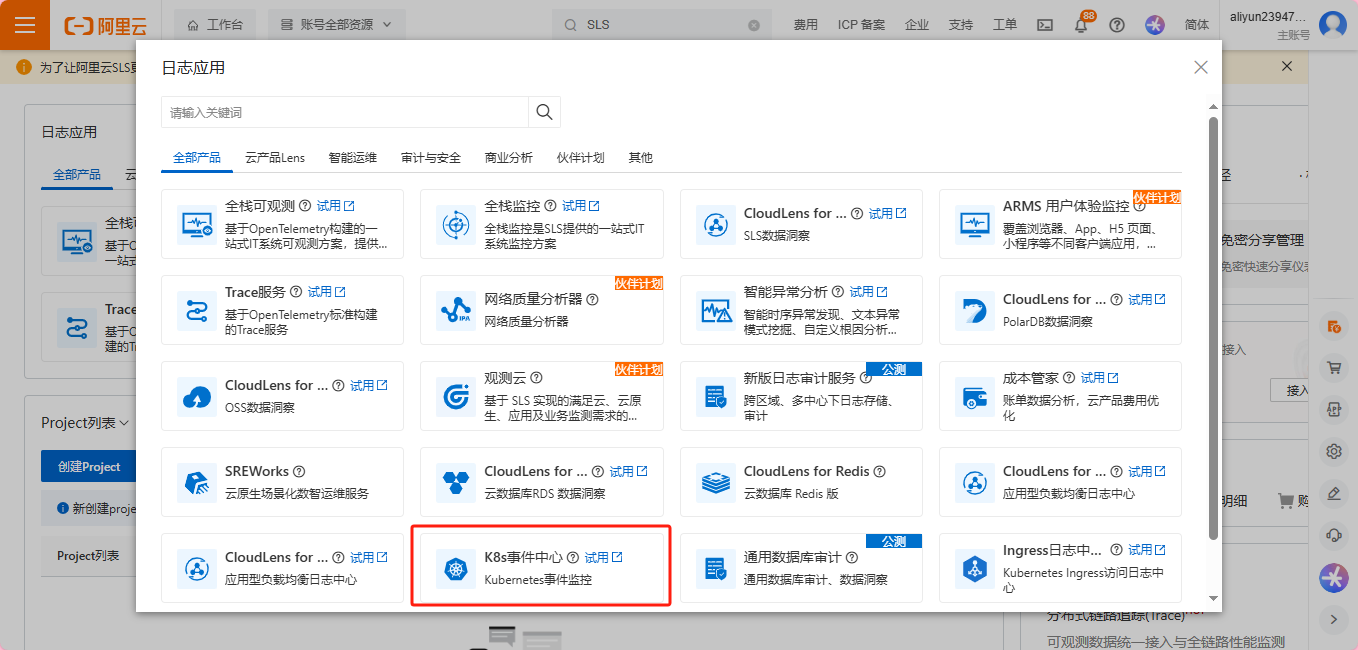This screenshot has width=1358, height=650.
Task: Open the notifications bell
Action: [1081, 26]
